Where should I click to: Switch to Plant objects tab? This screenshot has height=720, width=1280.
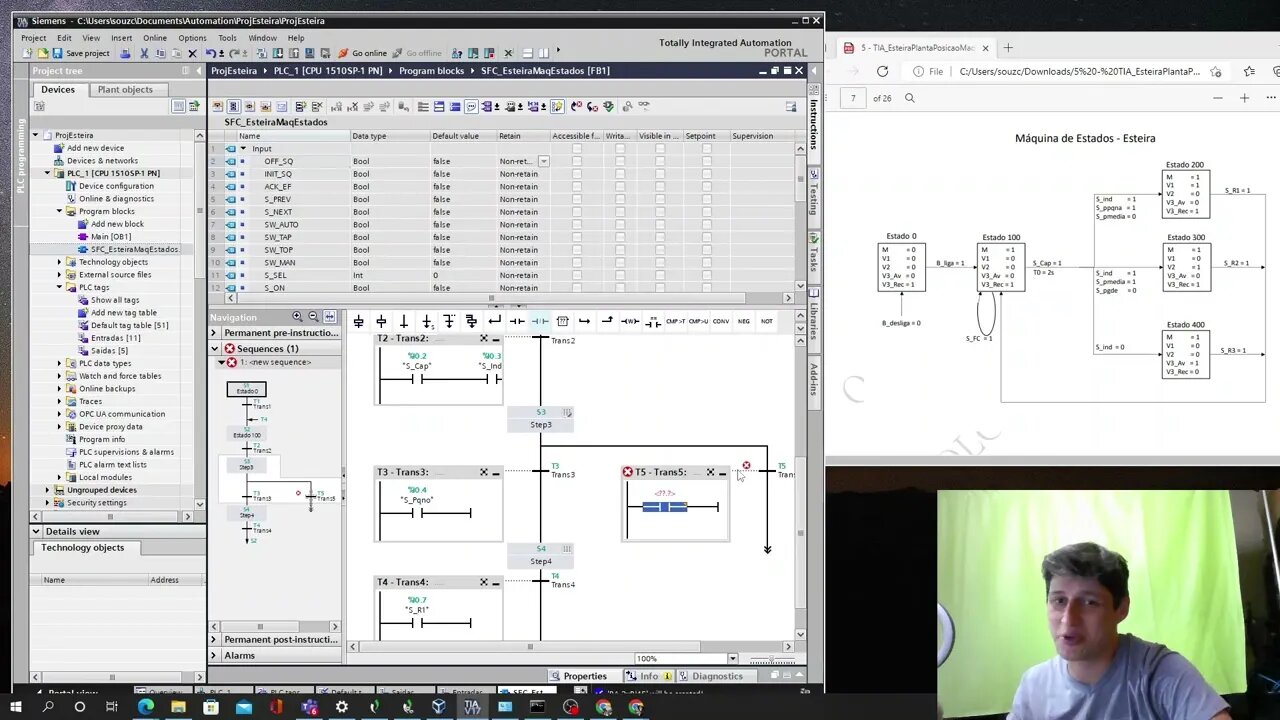[x=125, y=89]
